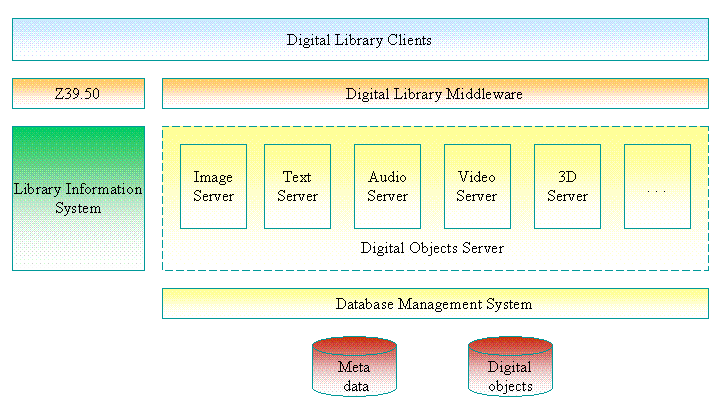Click the Audio Server box
This screenshot has width=719, height=406.
(x=387, y=186)
